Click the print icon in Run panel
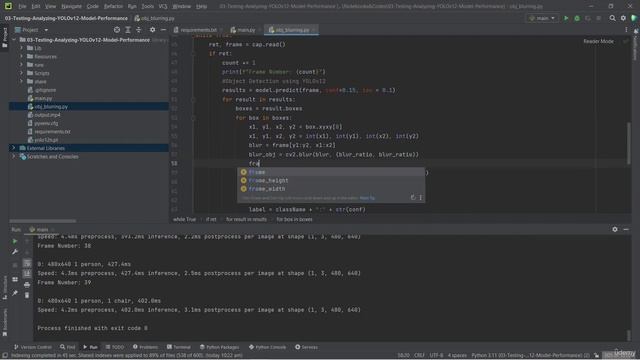 pyautogui.click(x=27, y=284)
